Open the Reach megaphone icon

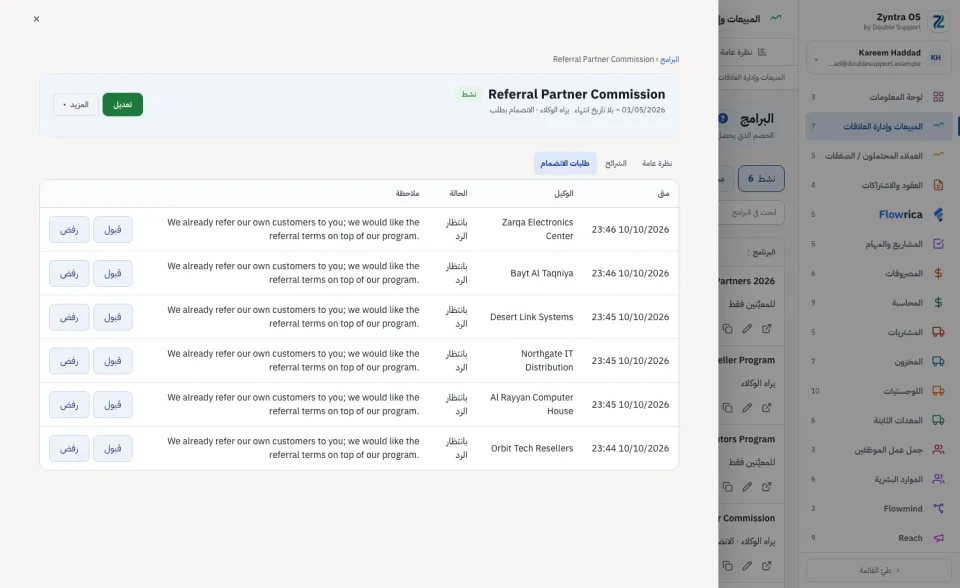click(x=938, y=538)
